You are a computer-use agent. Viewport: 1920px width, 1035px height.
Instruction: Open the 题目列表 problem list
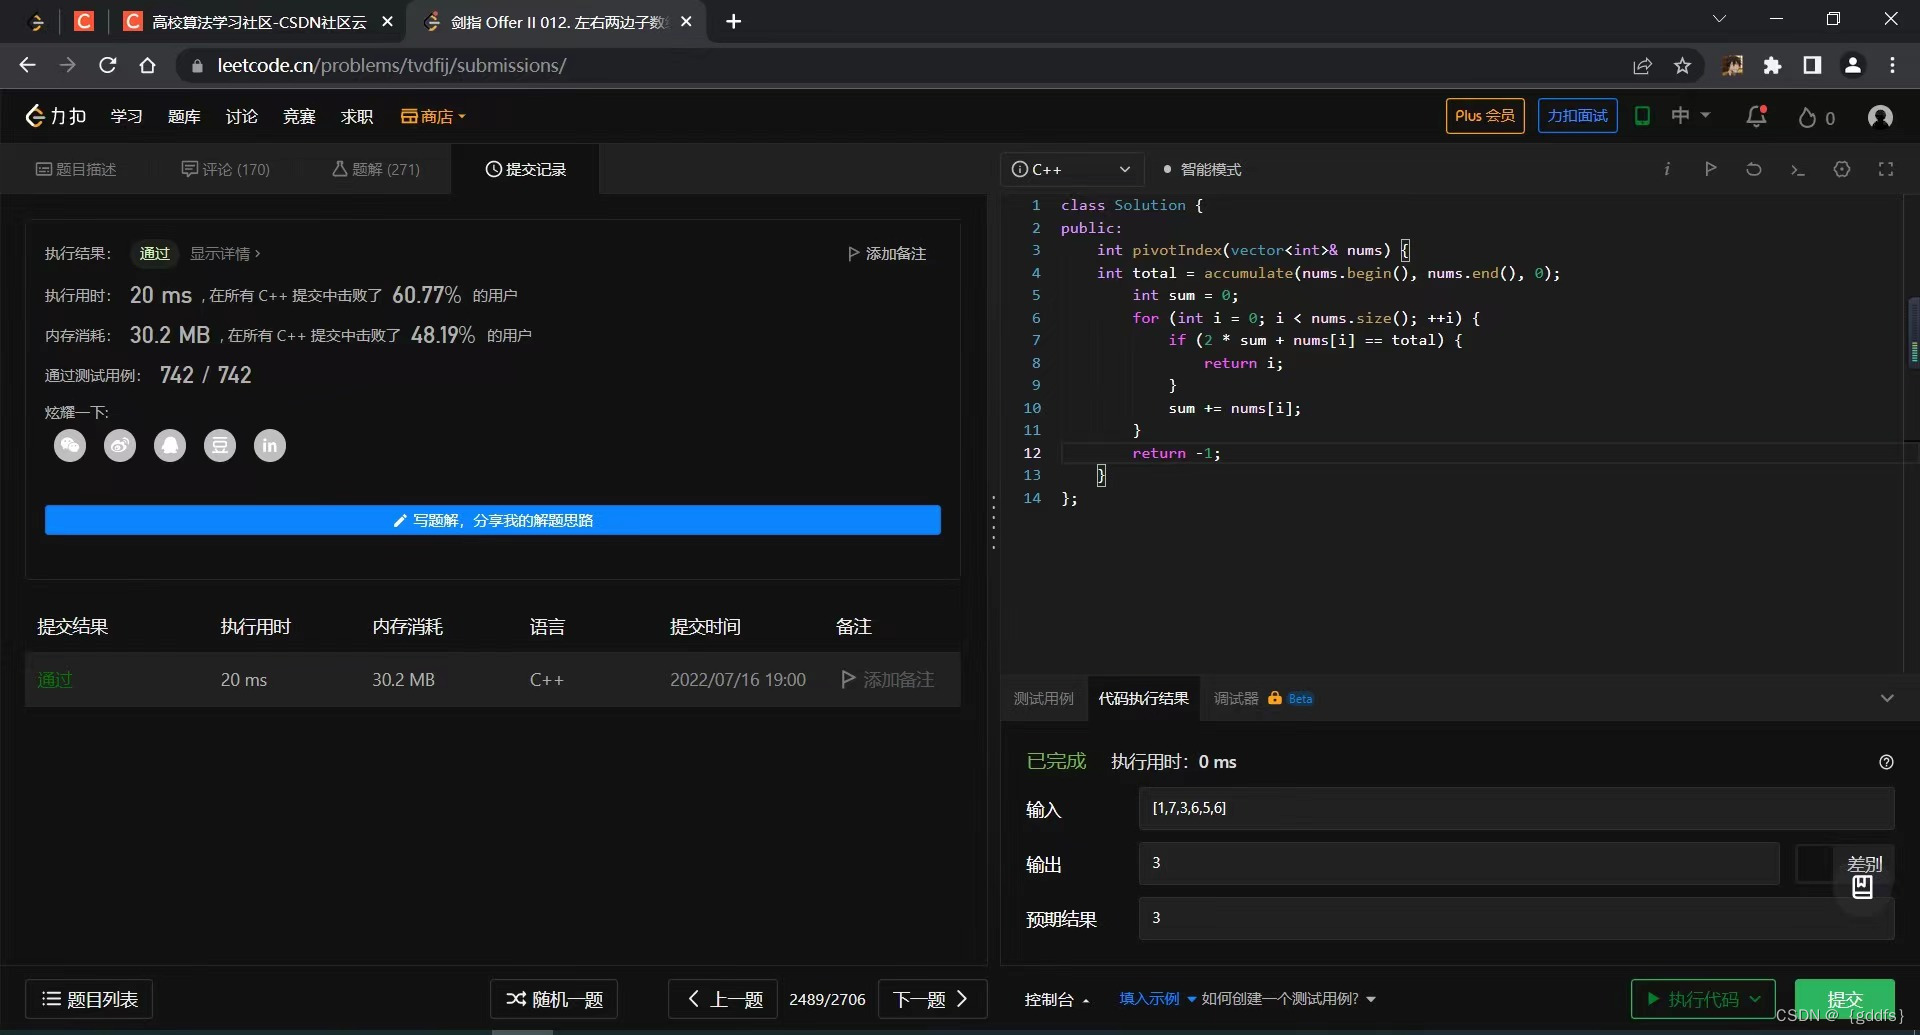(89, 999)
